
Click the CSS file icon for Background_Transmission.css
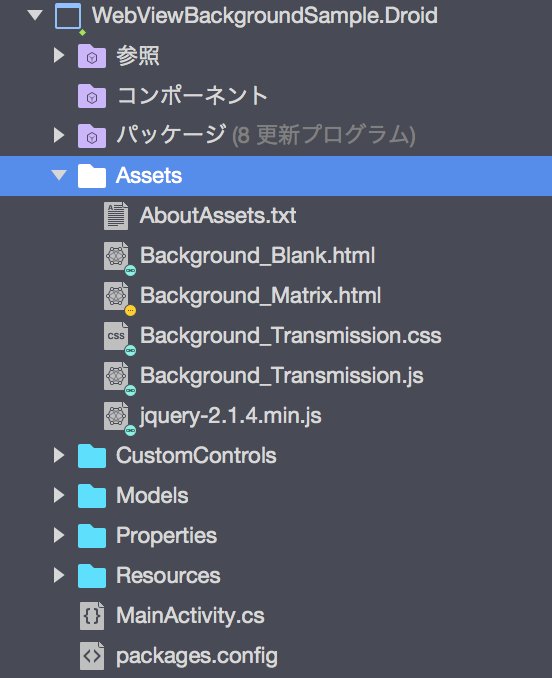116,336
